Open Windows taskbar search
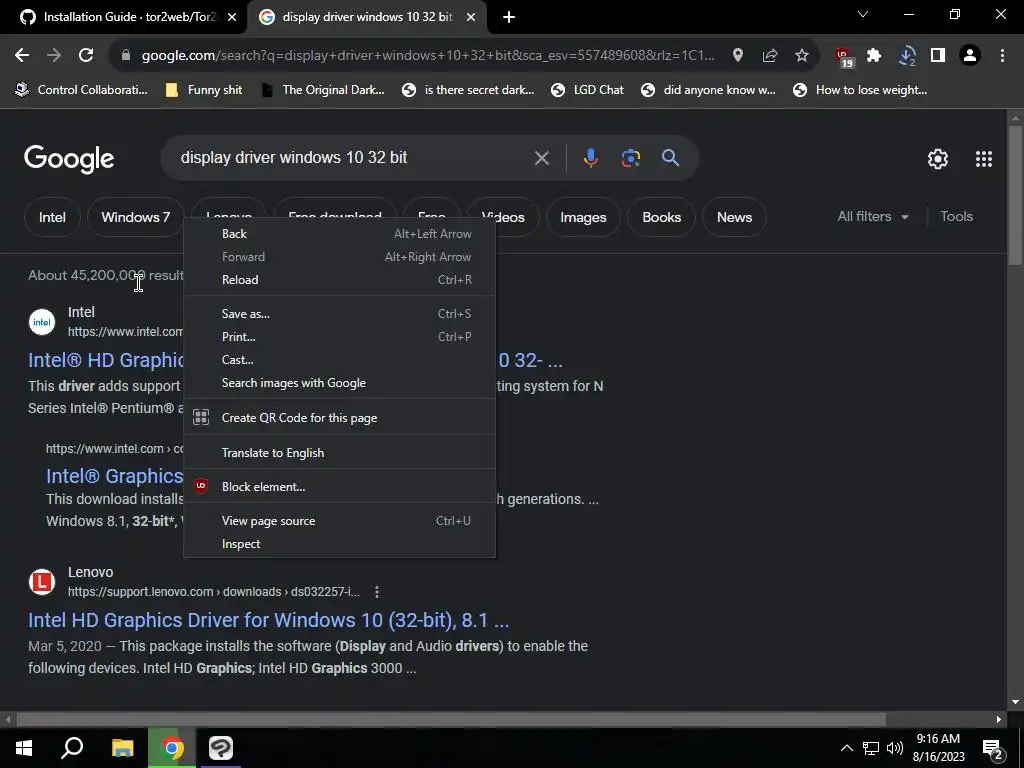Viewport: 1024px width, 768px height. point(72,748)
